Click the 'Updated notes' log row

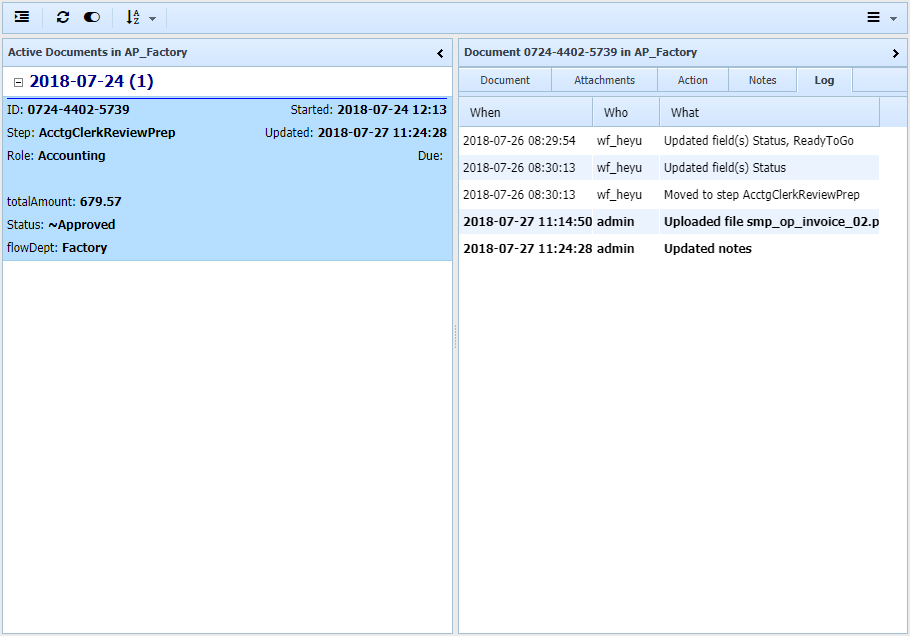pos(707,248)
